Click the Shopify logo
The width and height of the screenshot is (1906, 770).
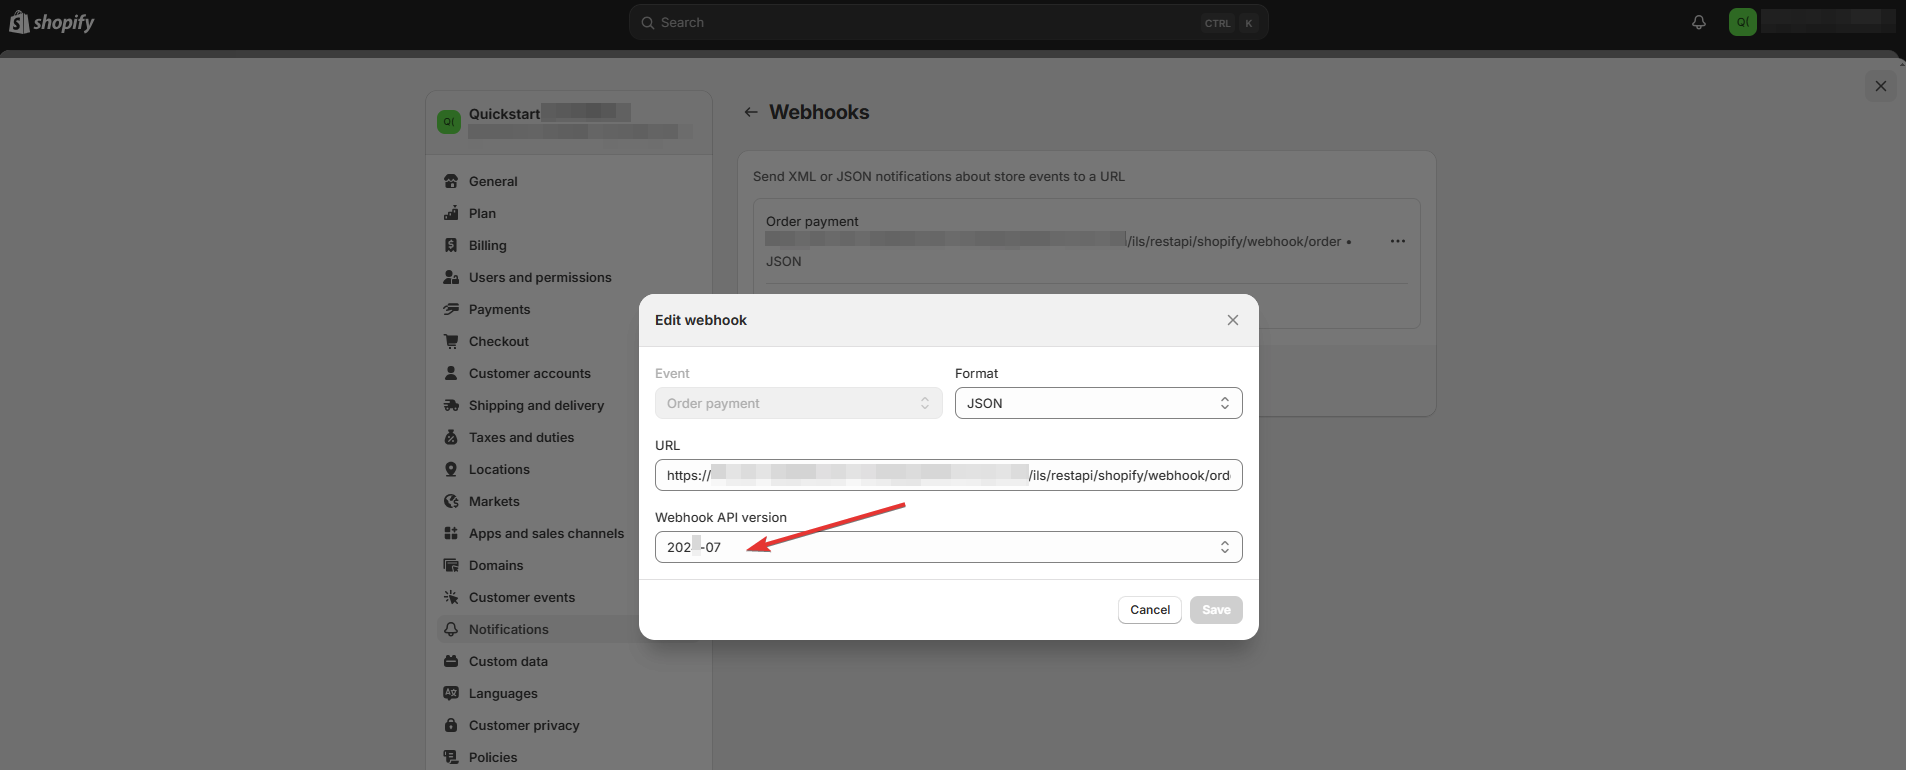[x=52, y=22]
